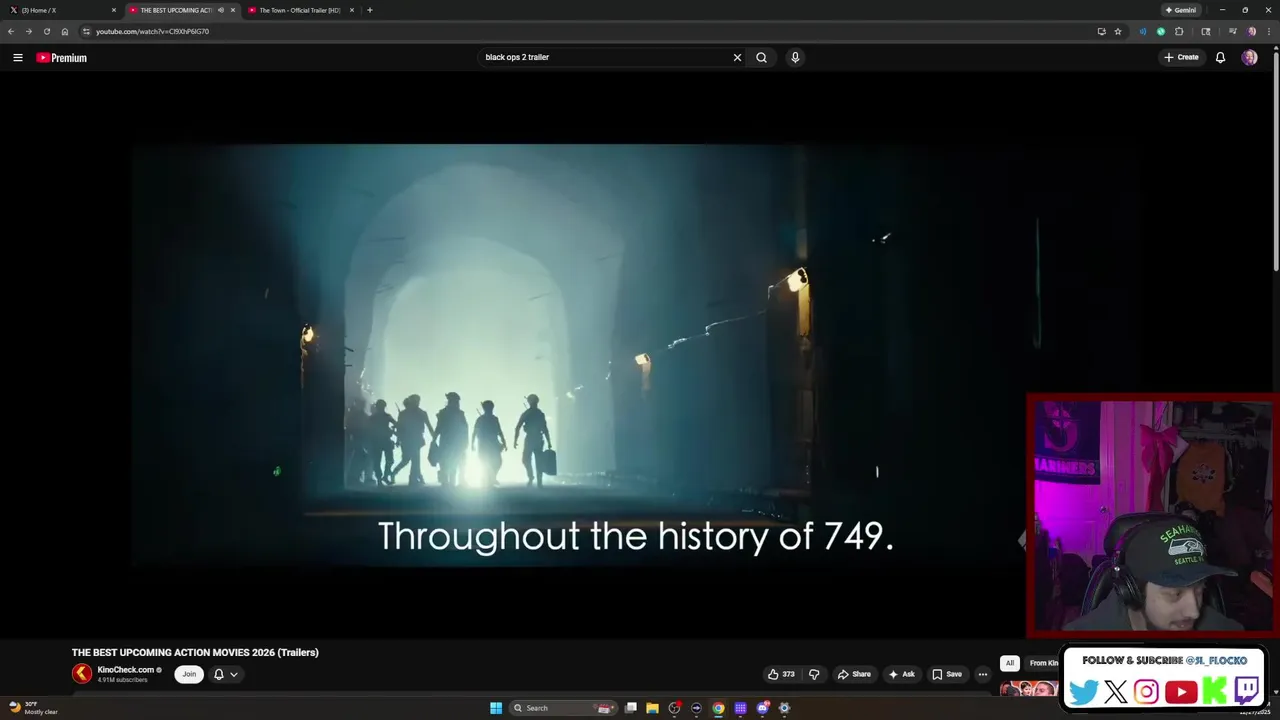Viewport: 1280px width, 720px height.
Task: View site information icon
Action: pyautogui.click(x=86, y=31)
